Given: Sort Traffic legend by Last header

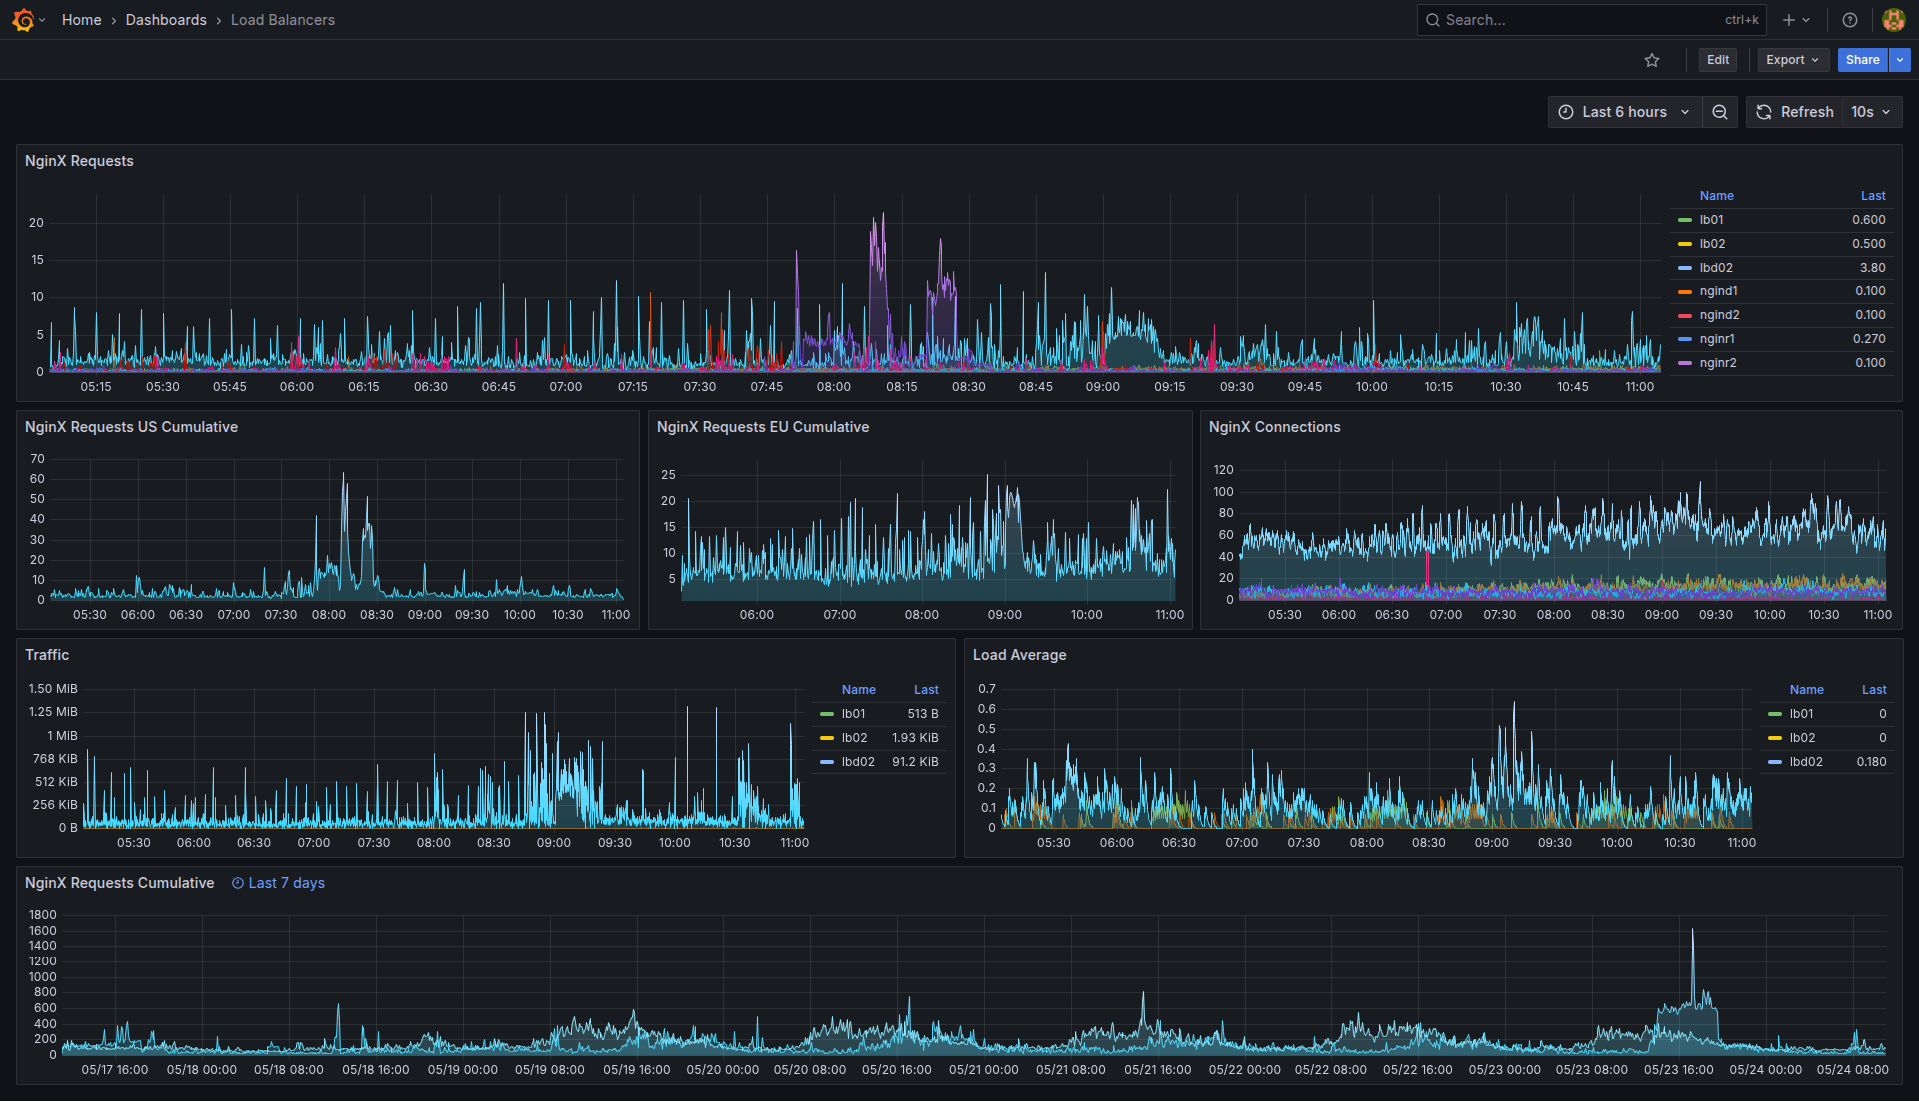Looking at the screenshot, I should pos(926,690).
